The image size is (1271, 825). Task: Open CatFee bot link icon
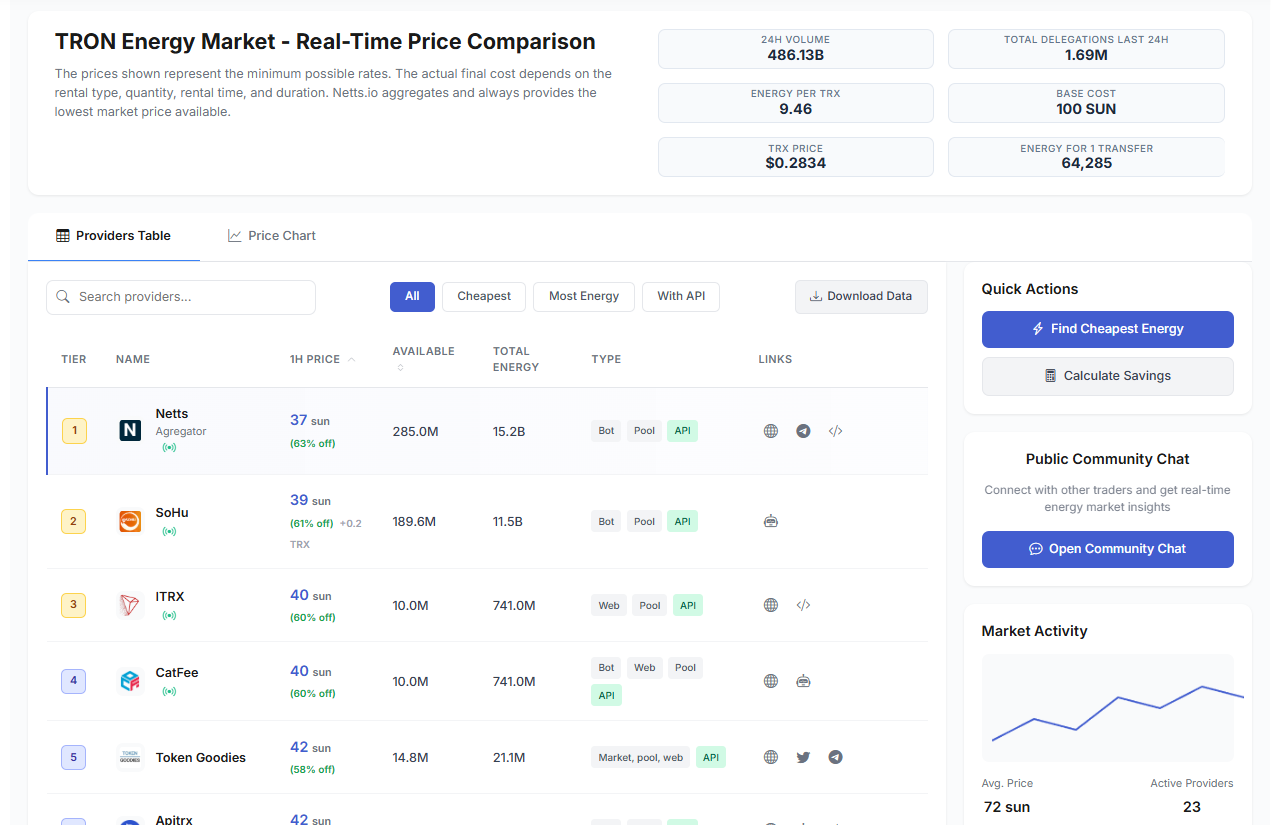[803, 681]
